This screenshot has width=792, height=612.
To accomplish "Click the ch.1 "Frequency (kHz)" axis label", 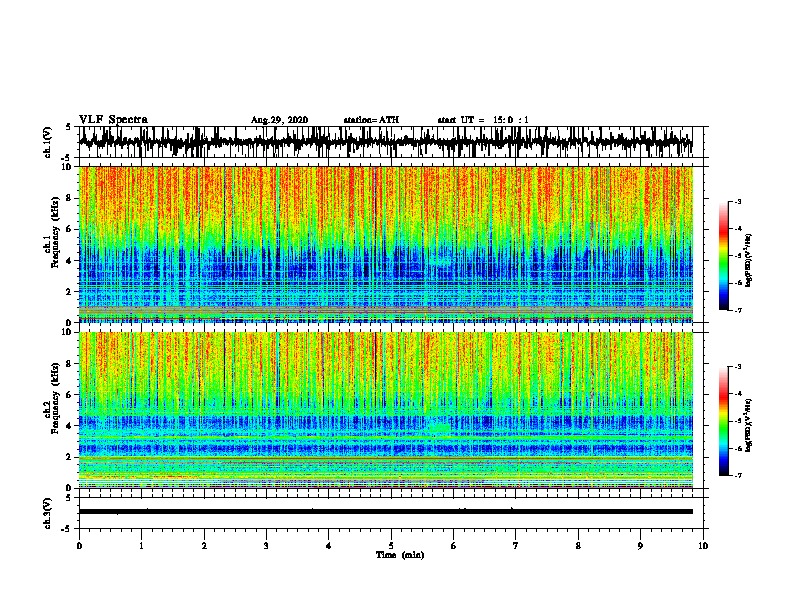I will [x=55, y=232].
